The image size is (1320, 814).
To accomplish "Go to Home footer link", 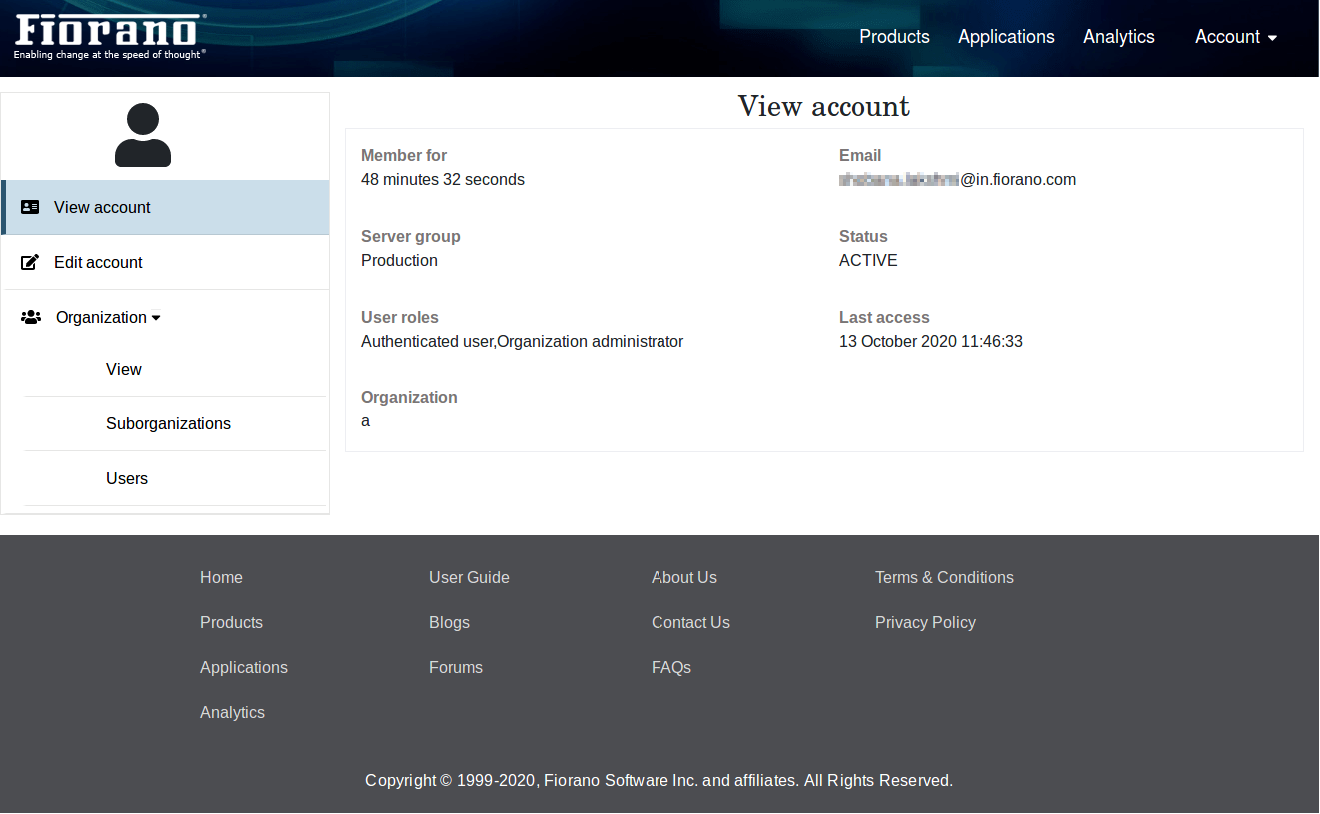I will (221, 577).
